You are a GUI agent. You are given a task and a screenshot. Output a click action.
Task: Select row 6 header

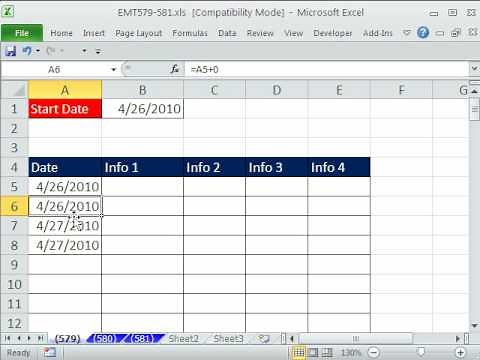(14, 206)
